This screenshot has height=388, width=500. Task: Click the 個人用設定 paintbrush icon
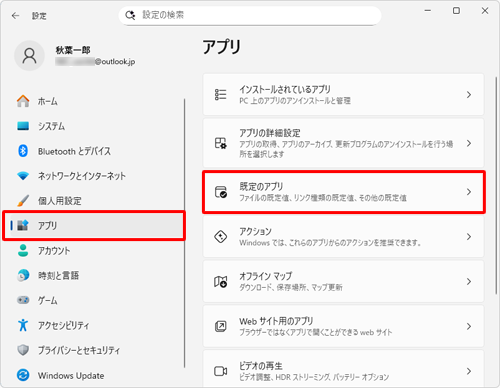pyautogui.click(x=23, y=201)
